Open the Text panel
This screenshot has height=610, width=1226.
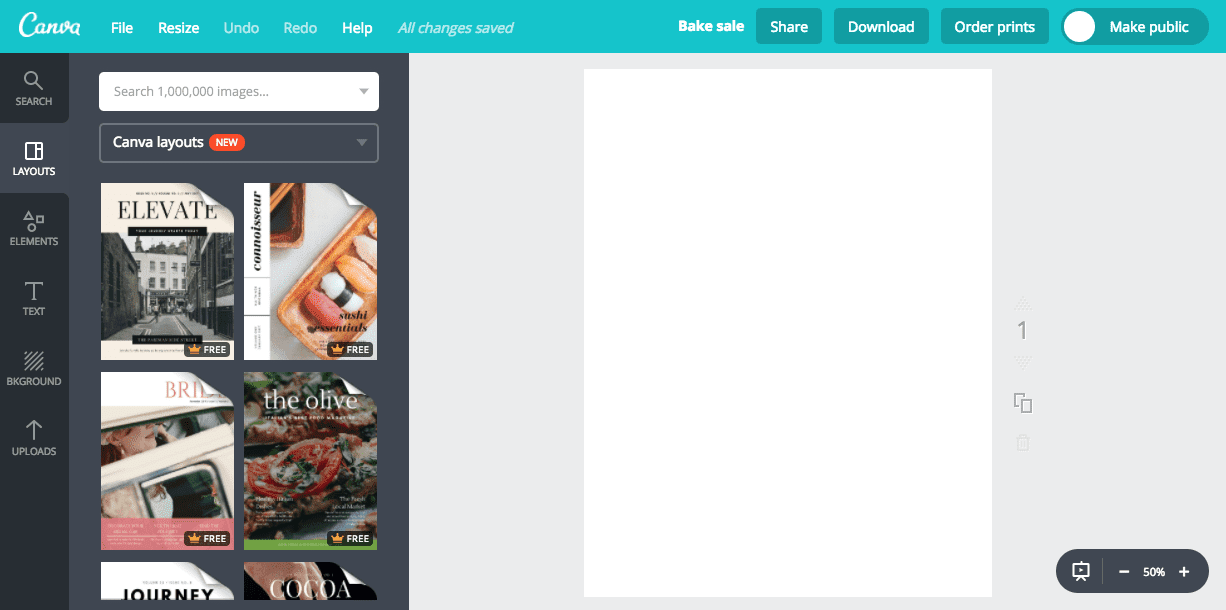pyautogui.click(x=34, y=298)
